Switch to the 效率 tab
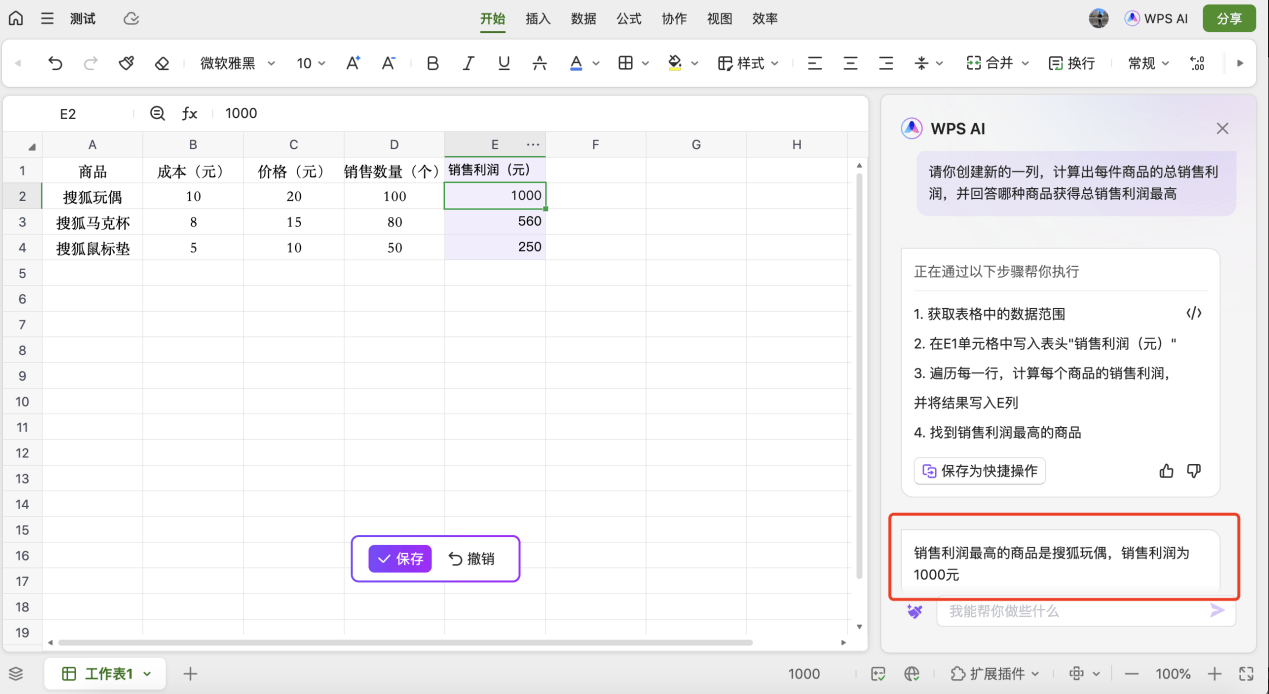 [x=765, y=19]
